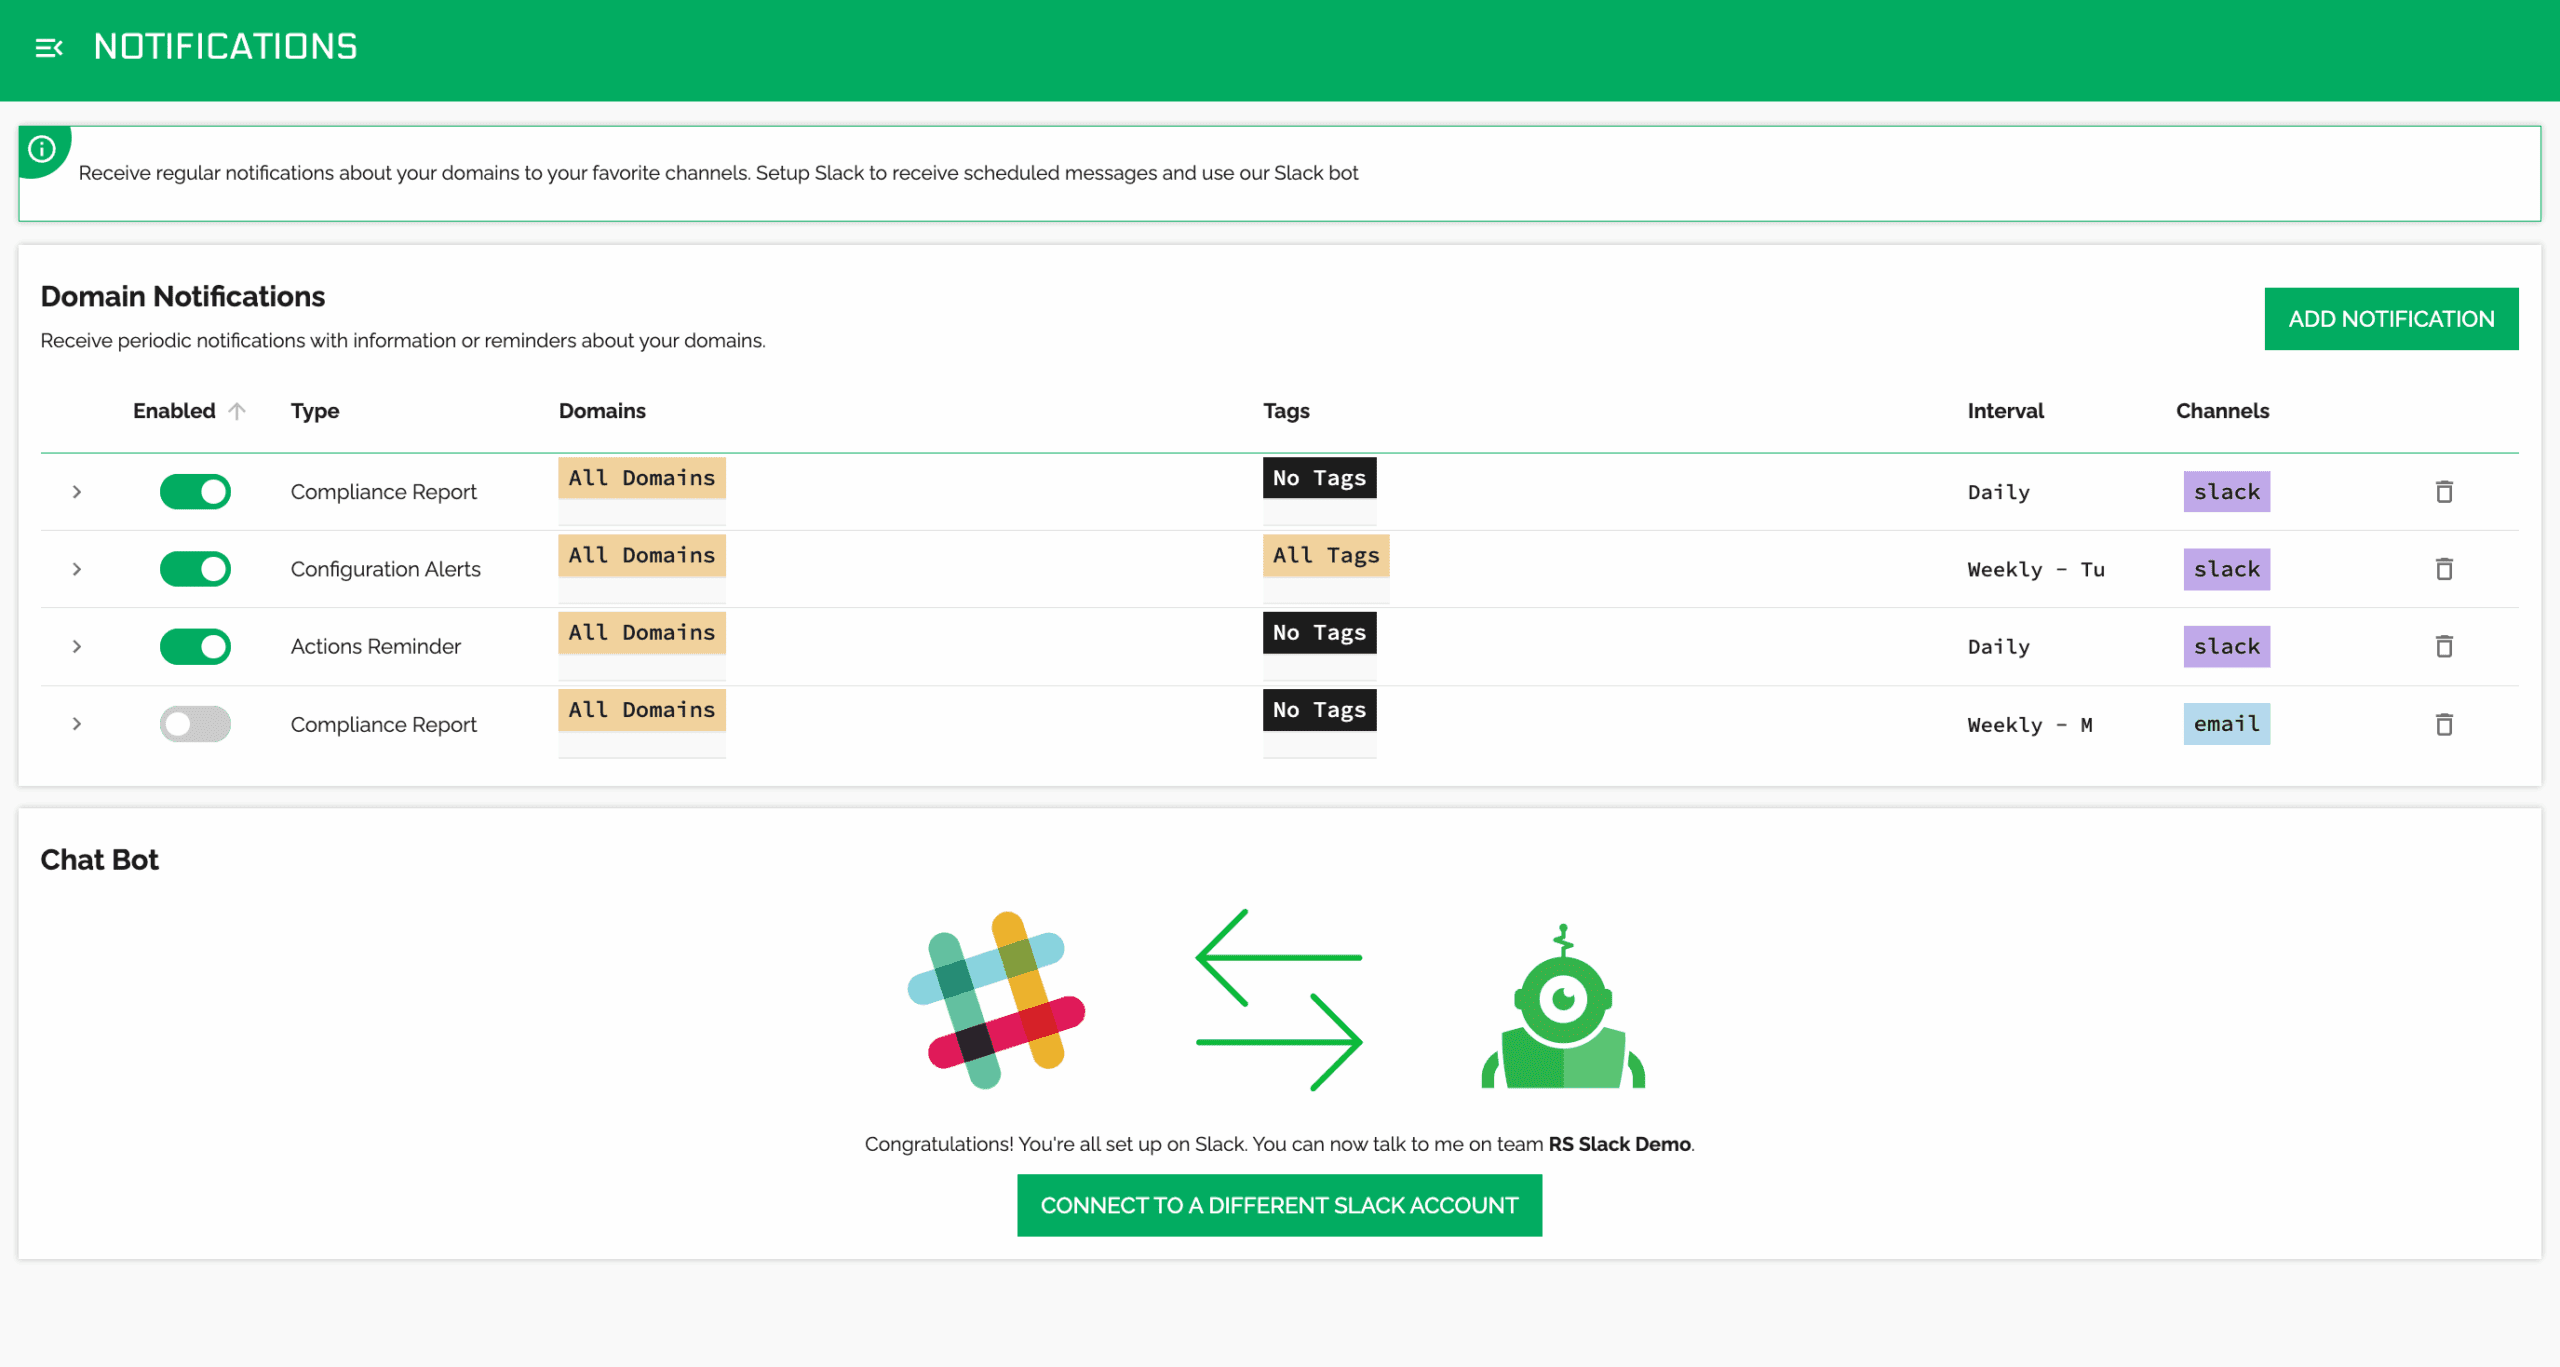The height and width of the screenshot is (1367, 2560).
Task: Click the green robot bot icon
Action: [1563, 1006]
